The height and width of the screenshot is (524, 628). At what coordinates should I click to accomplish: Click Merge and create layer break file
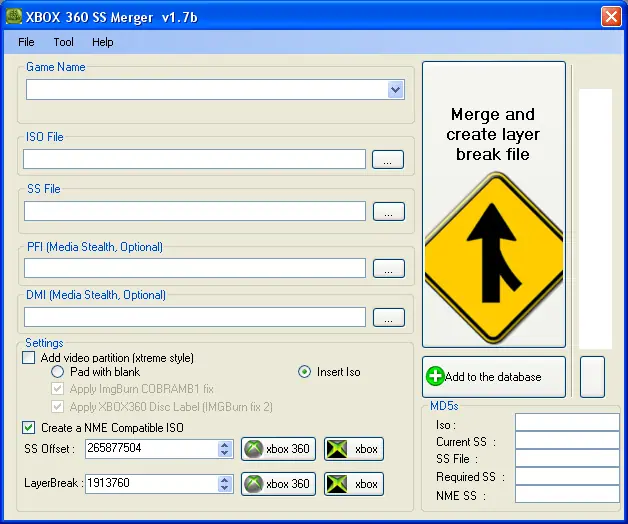(493, 204)
